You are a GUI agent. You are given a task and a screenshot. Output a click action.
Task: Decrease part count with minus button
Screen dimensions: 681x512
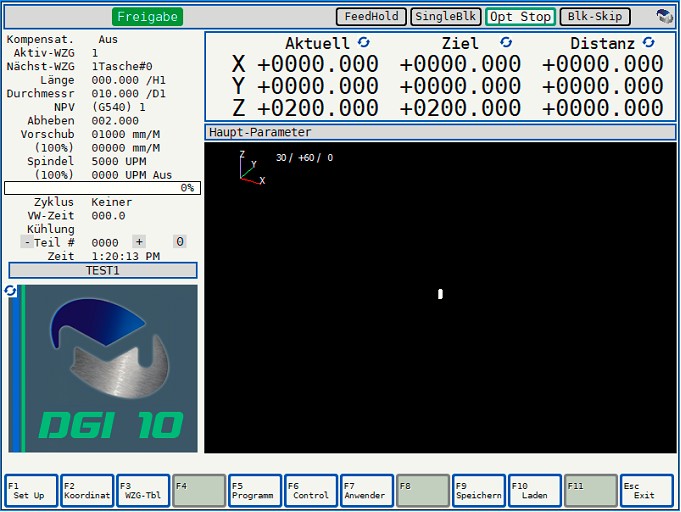tap(27, 242)
